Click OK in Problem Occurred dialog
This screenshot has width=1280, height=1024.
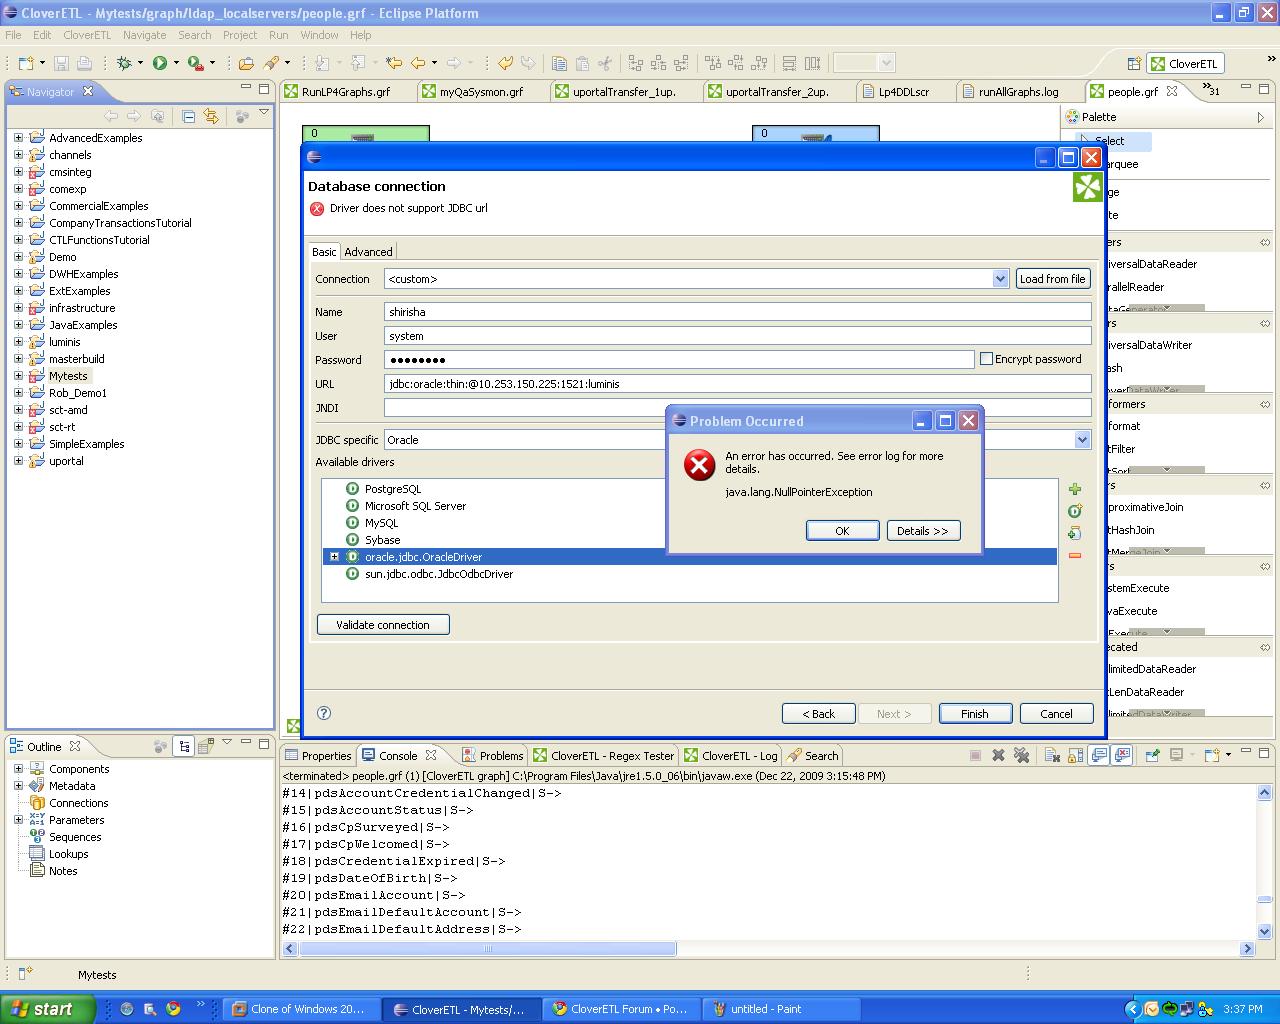(x=842, y=531)
